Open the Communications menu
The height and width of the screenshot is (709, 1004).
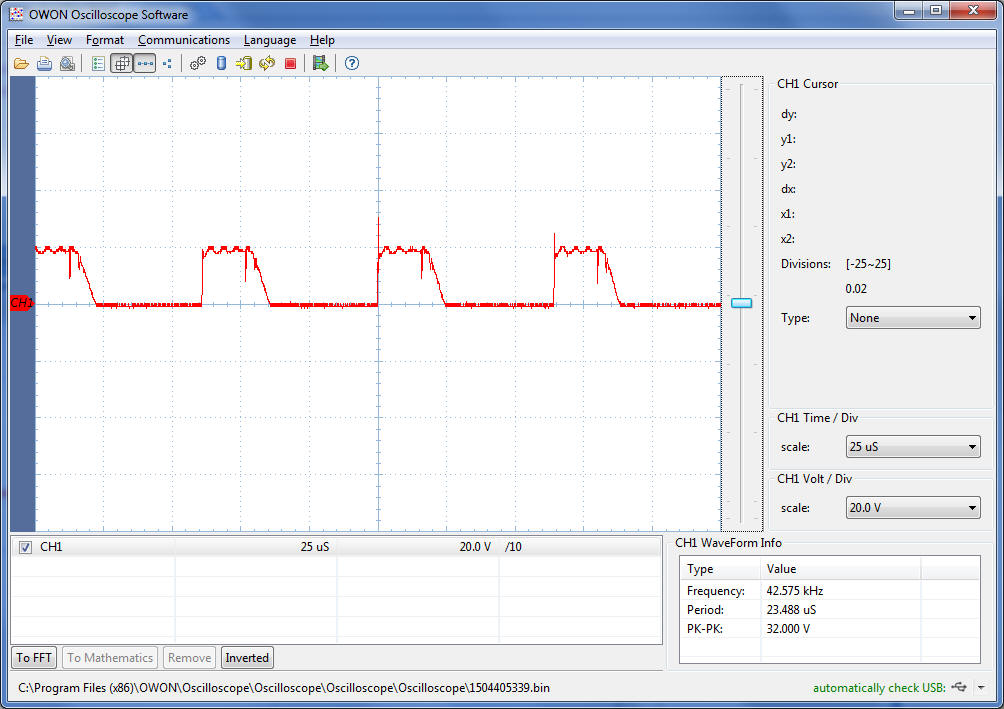184,40
